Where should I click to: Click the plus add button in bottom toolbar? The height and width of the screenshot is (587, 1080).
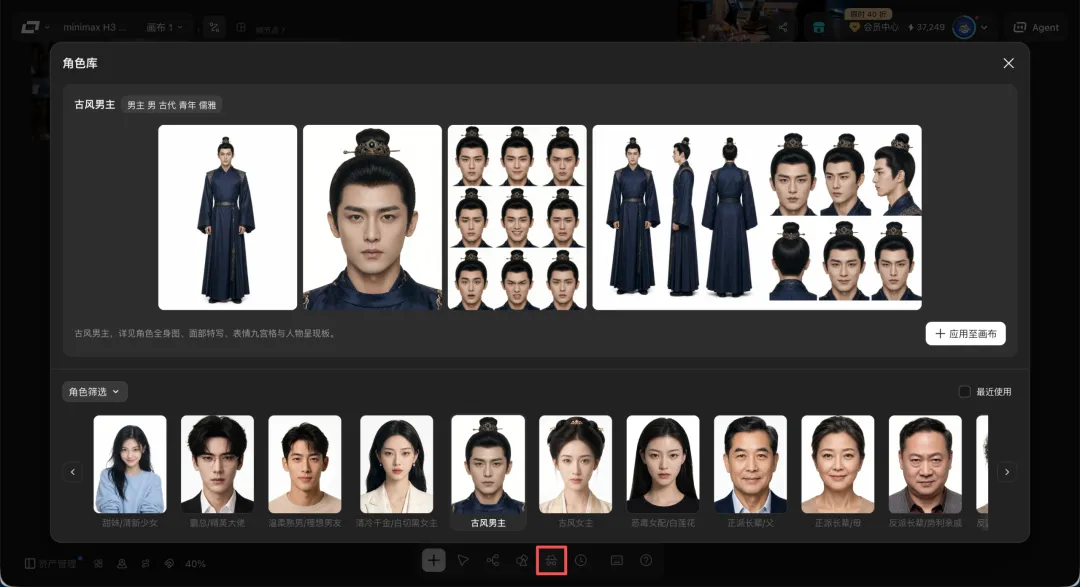[433, 560]
